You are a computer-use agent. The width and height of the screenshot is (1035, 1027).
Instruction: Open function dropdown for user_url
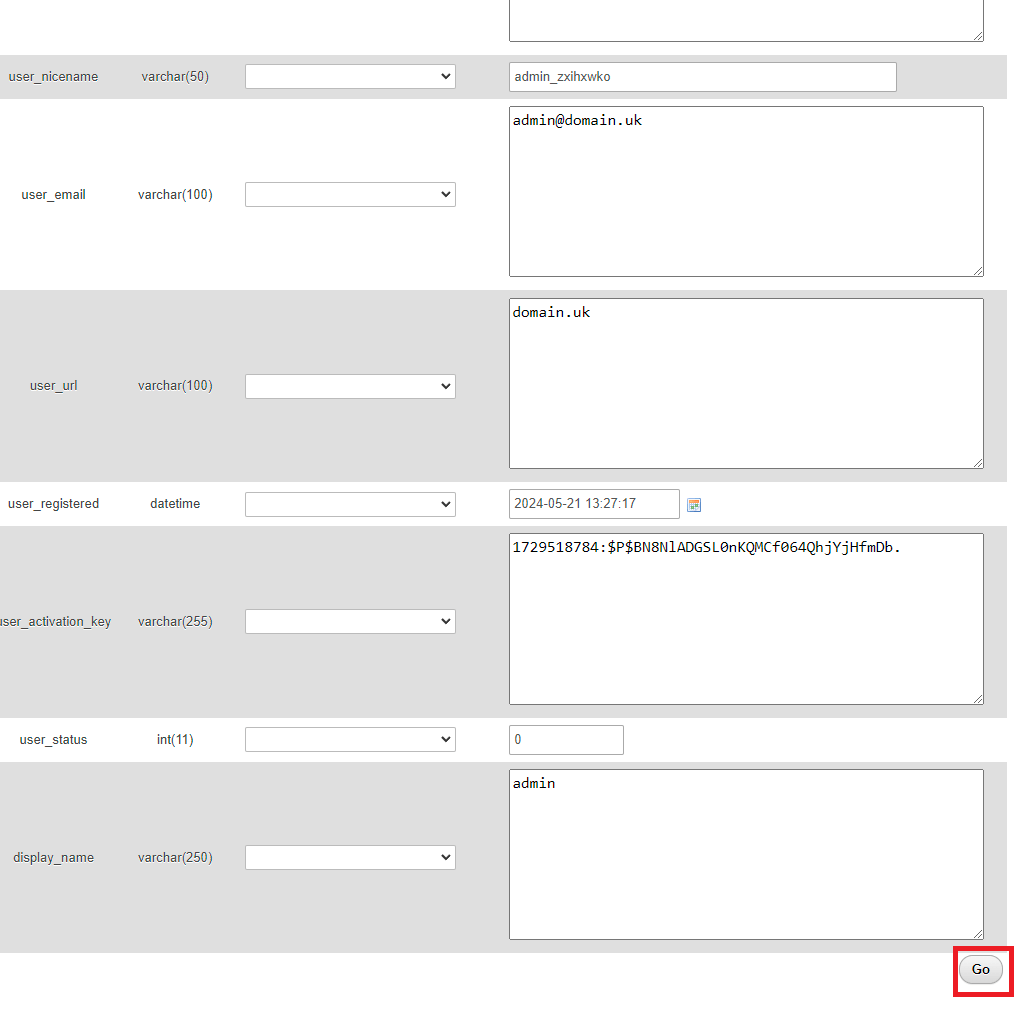coord(351,386)
